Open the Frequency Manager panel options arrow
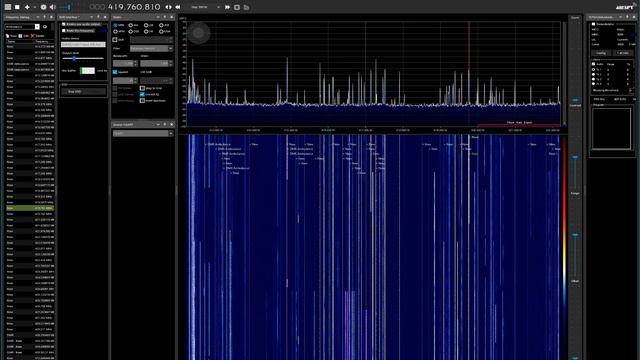This screenshot has width=640, height=360. (38, 17)
